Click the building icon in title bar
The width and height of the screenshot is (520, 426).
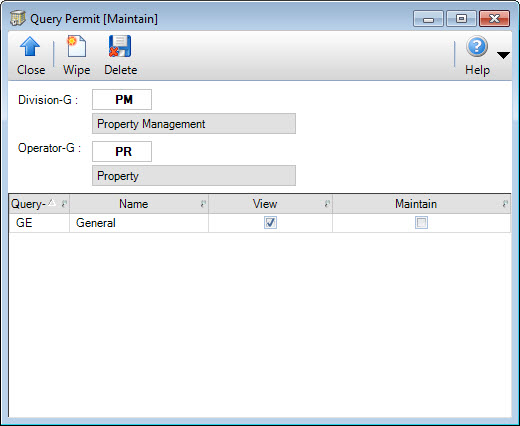tap(18, 18)
